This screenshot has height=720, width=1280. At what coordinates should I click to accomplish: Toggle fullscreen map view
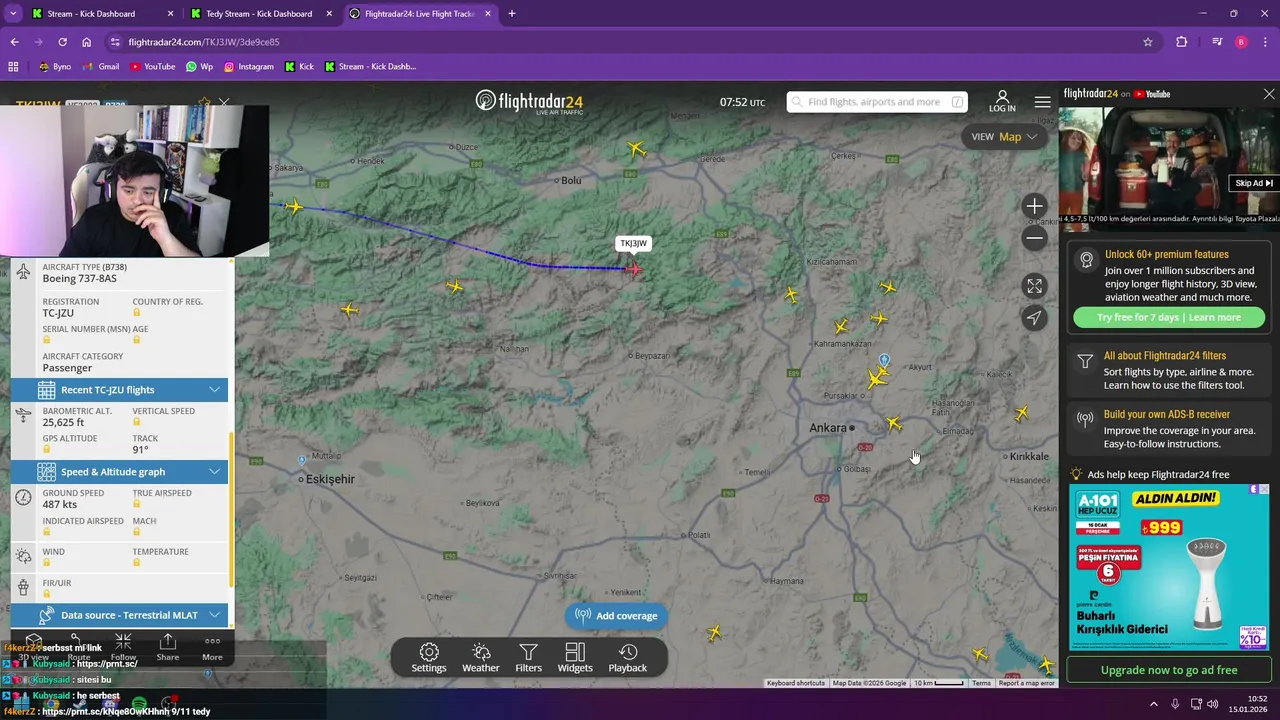click(1034, 287)
